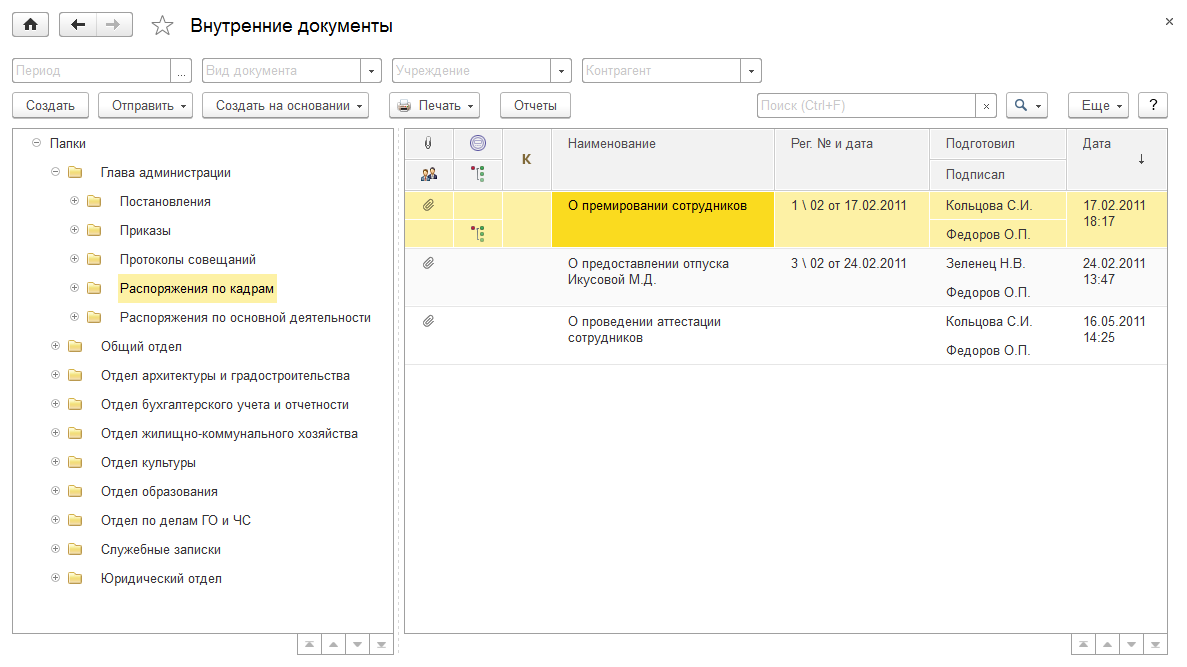Click attachment icon for О предоставлении отпуска
The height and width of the screenshot is (667, 1187).
[428, 263]
